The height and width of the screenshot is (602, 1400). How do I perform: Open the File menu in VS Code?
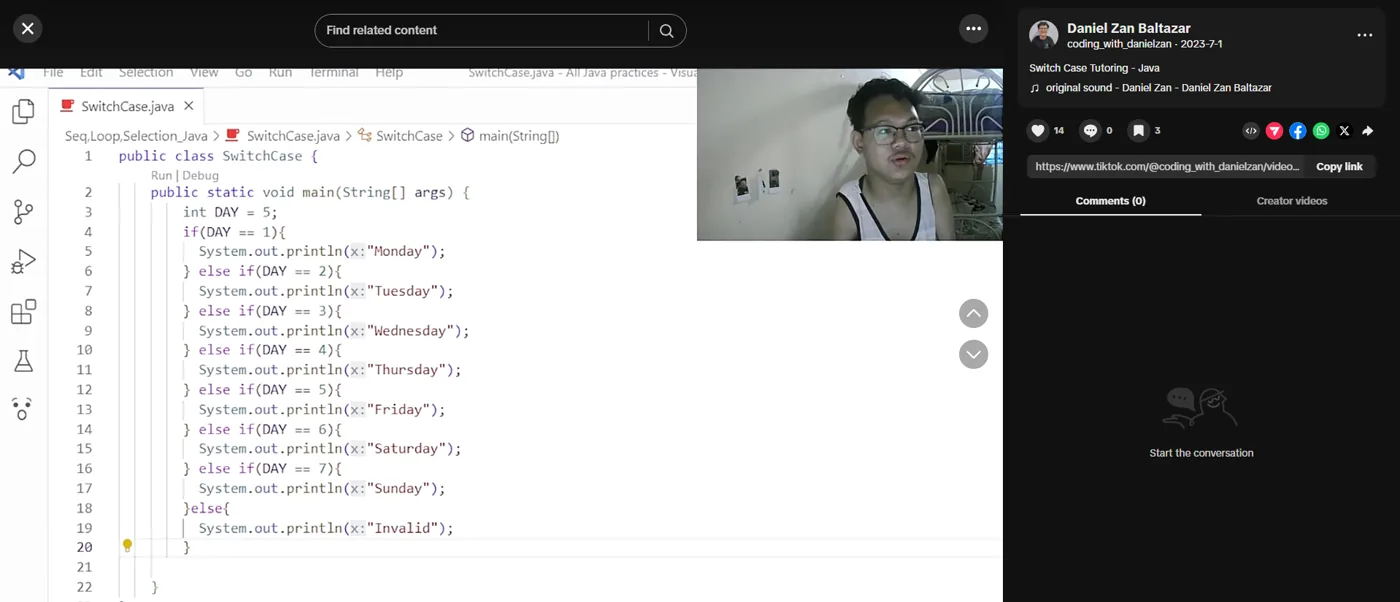(53, 73)
